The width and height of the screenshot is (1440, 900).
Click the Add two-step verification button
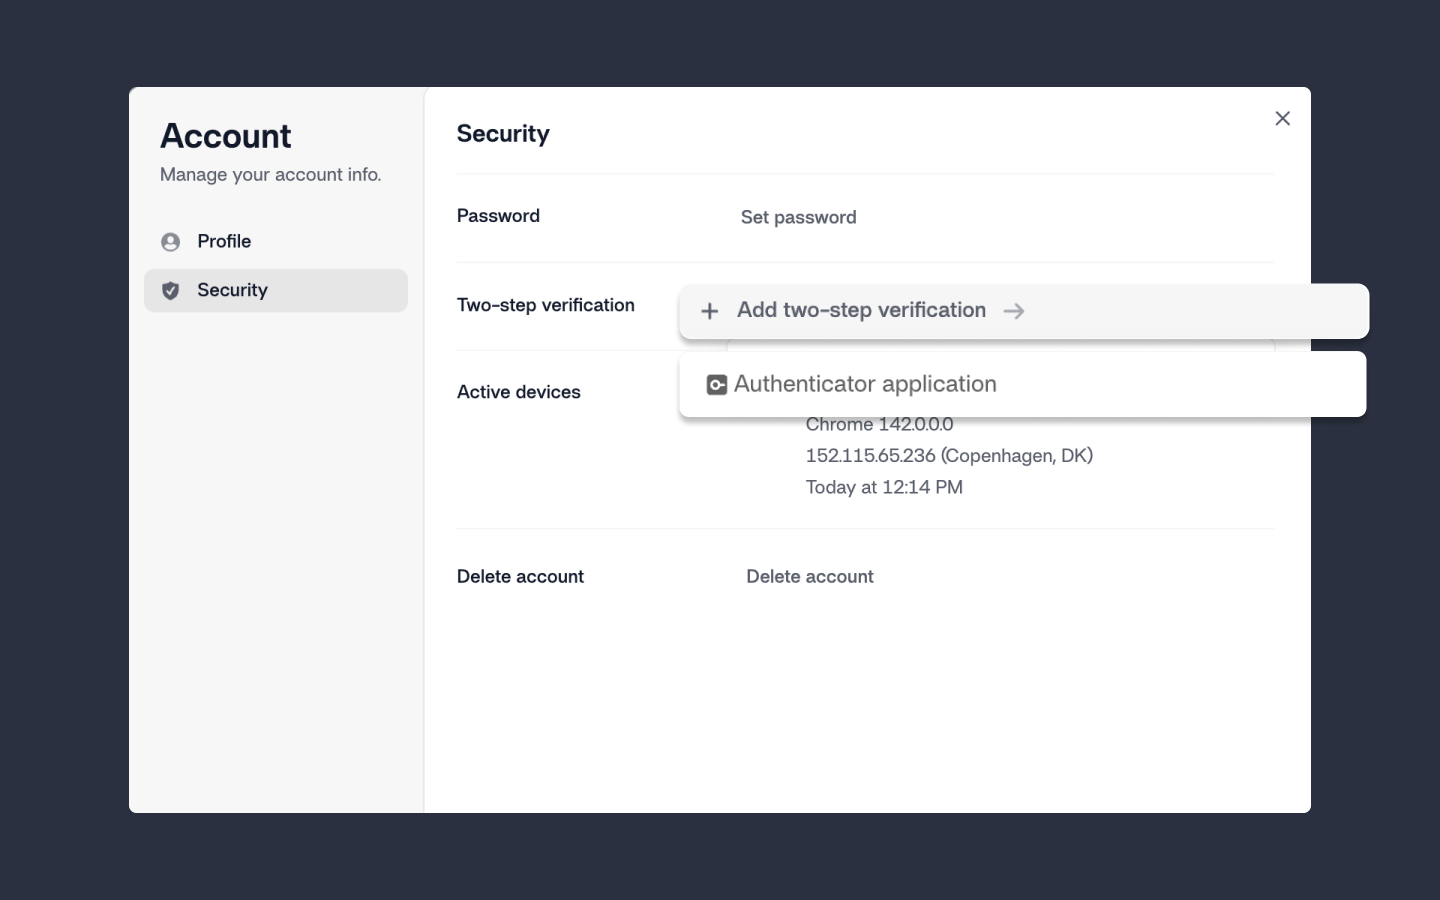(x=861, y=310)
